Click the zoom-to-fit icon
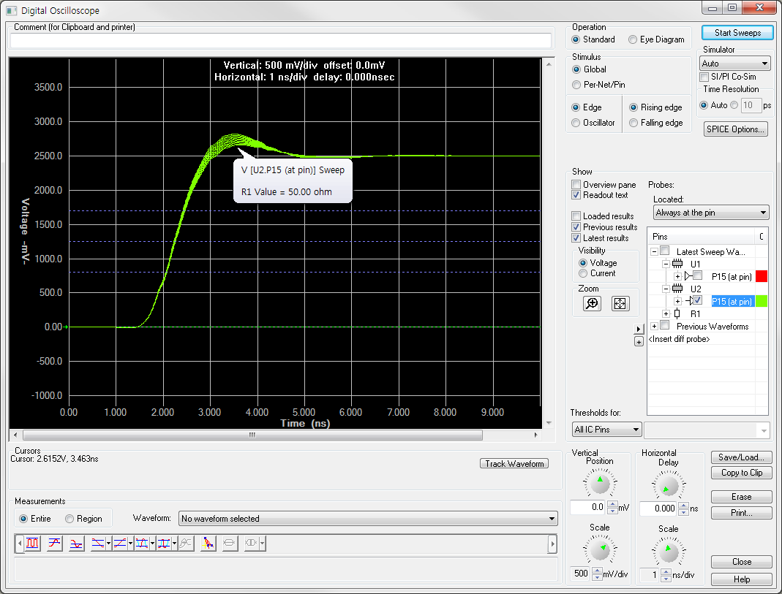This screenshot has width=782, height=594. point(620,304)
